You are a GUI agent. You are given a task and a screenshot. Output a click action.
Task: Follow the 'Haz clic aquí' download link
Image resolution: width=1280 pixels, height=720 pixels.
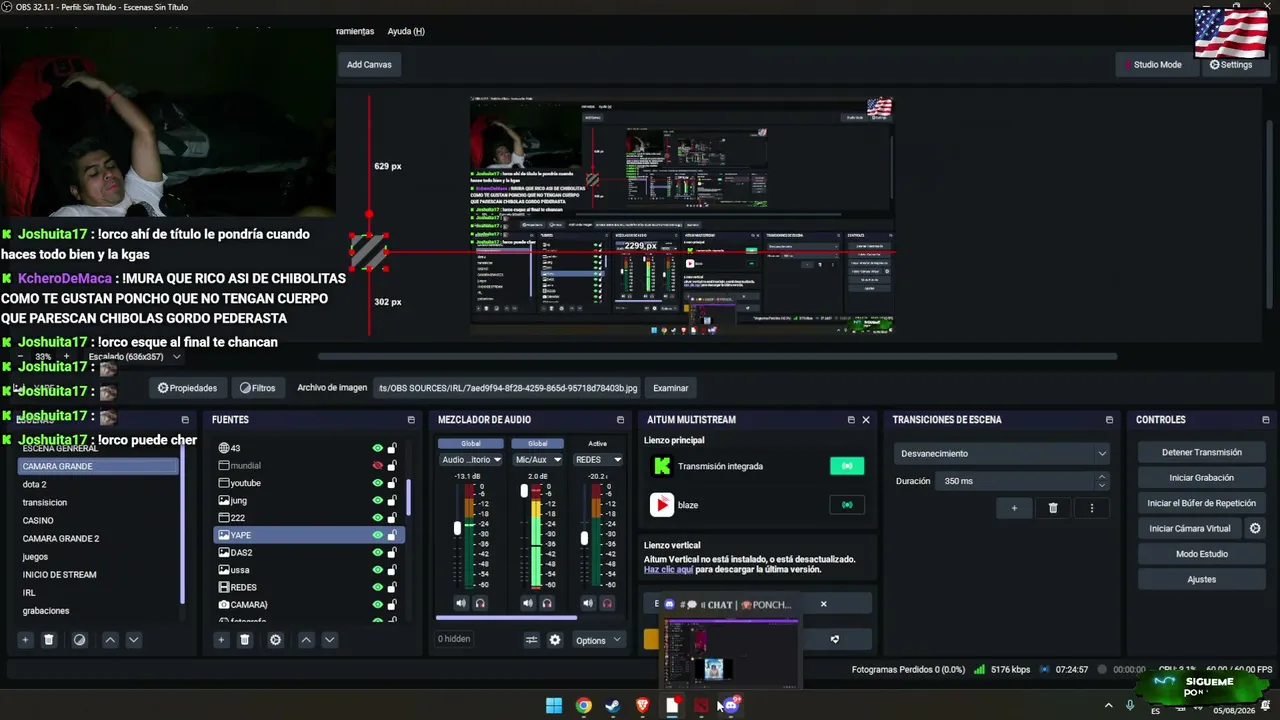668,570
